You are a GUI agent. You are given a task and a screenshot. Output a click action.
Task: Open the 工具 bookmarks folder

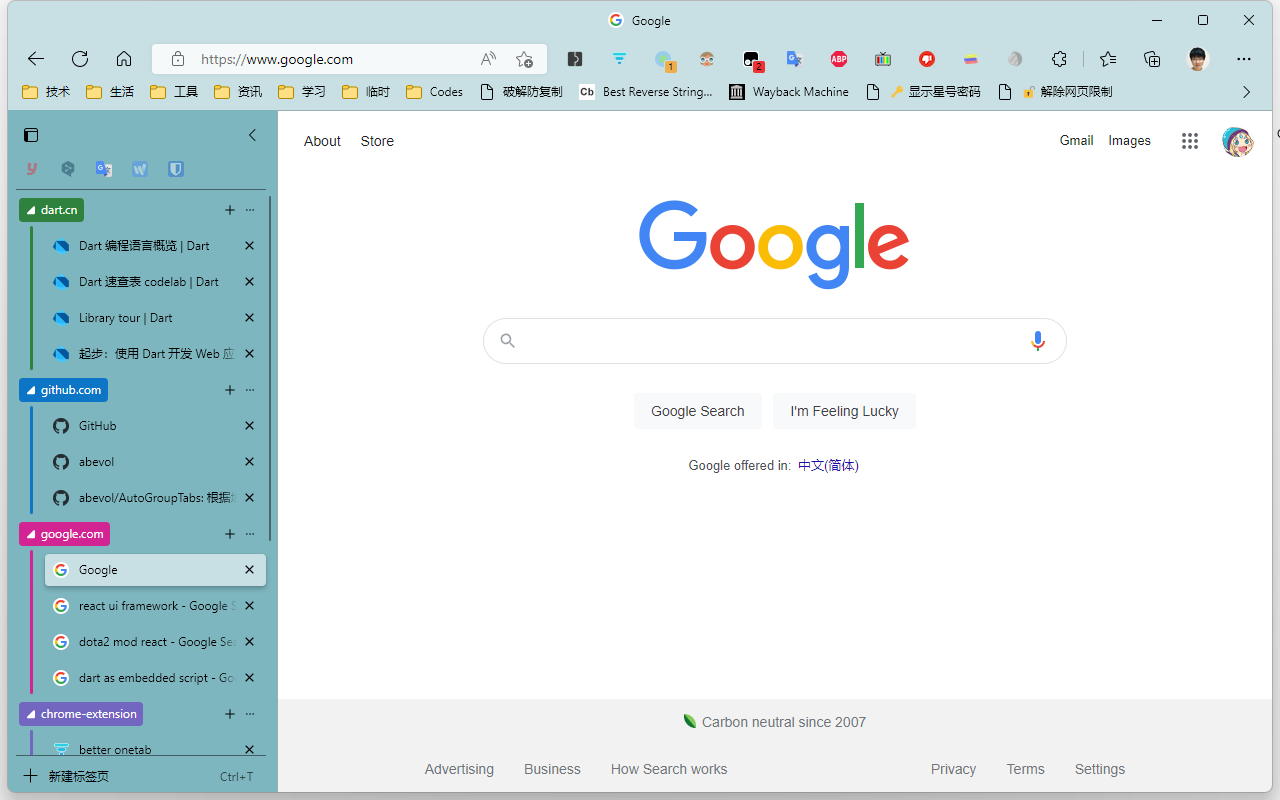(174, 92)
